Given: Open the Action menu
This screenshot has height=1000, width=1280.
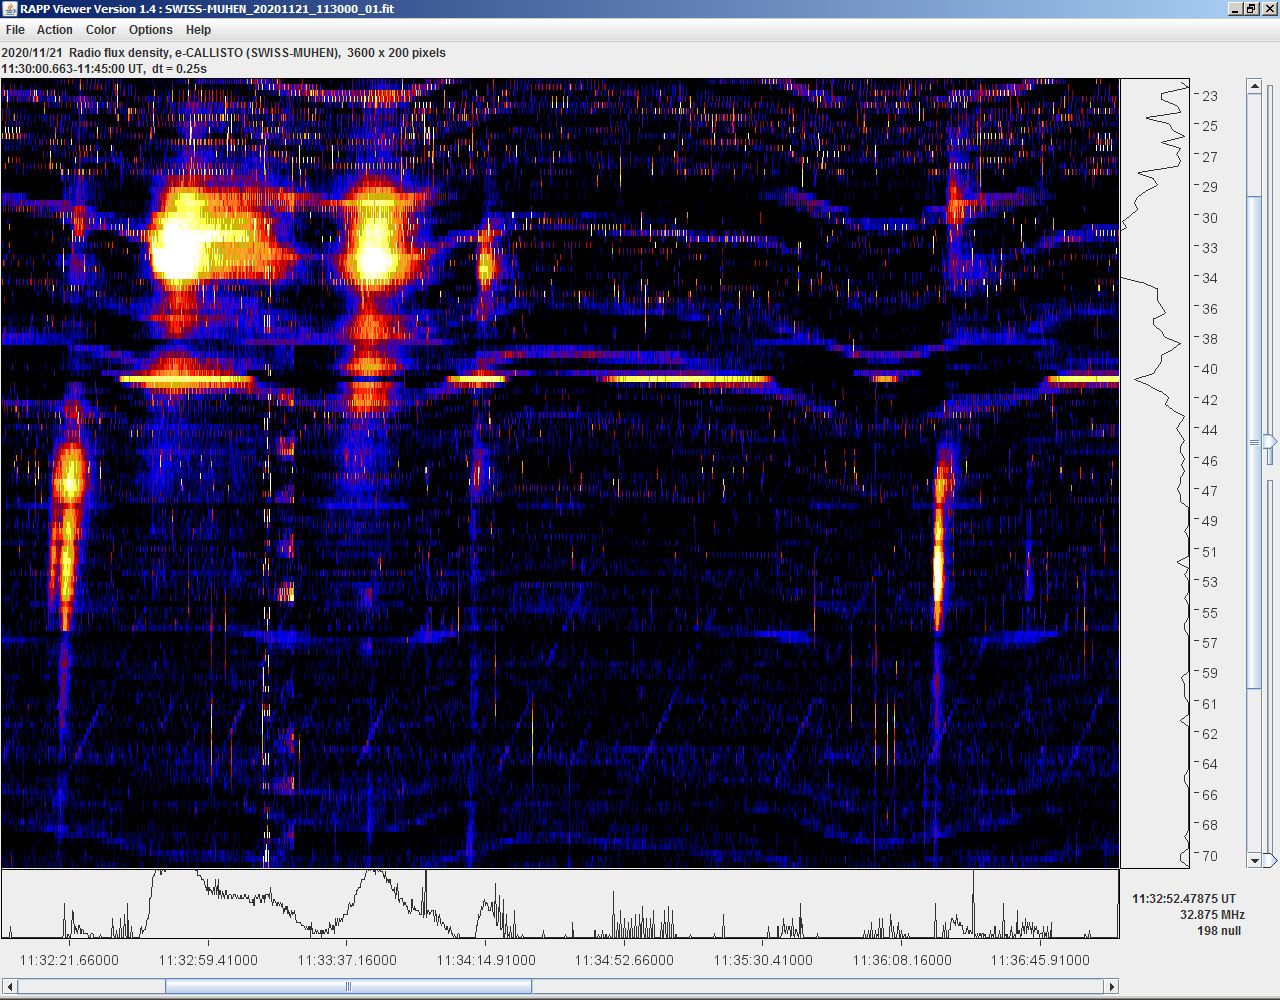Looking at the screenshot, I should tap(55, 30).
